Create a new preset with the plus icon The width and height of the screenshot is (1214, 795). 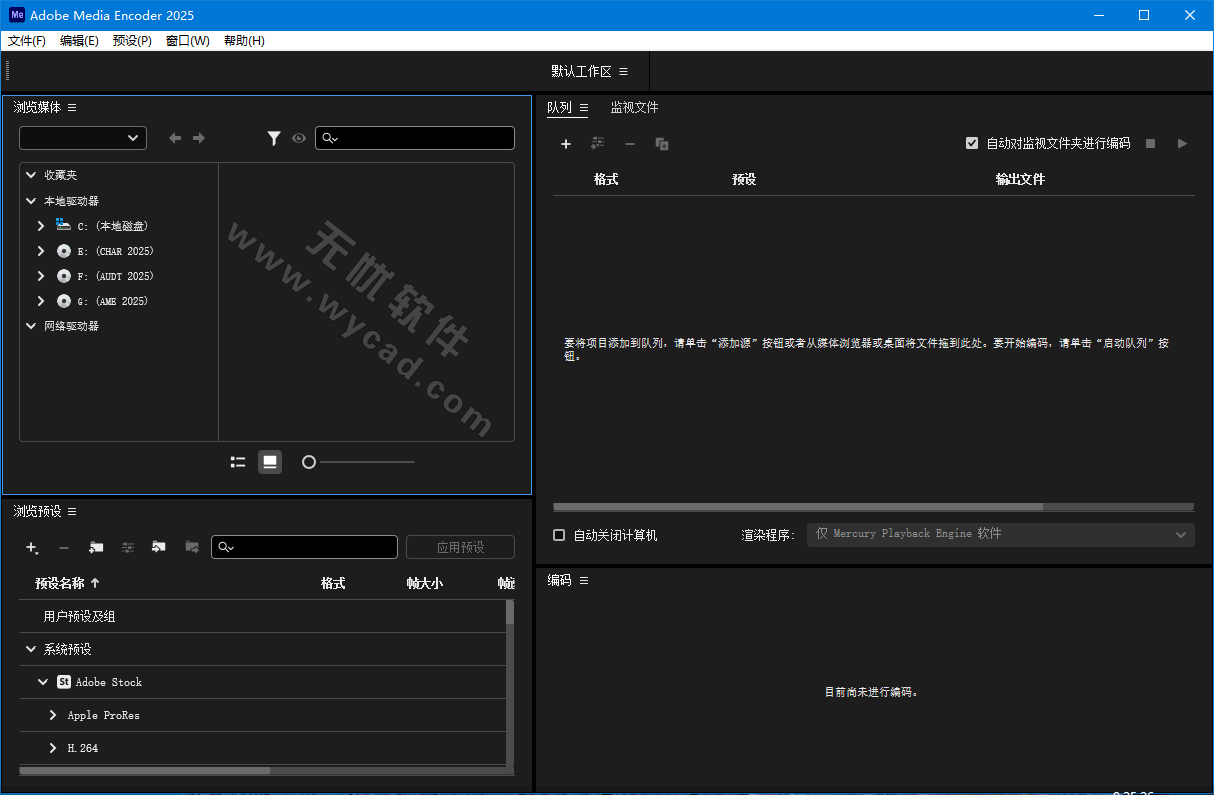click(x=31, y=547)
